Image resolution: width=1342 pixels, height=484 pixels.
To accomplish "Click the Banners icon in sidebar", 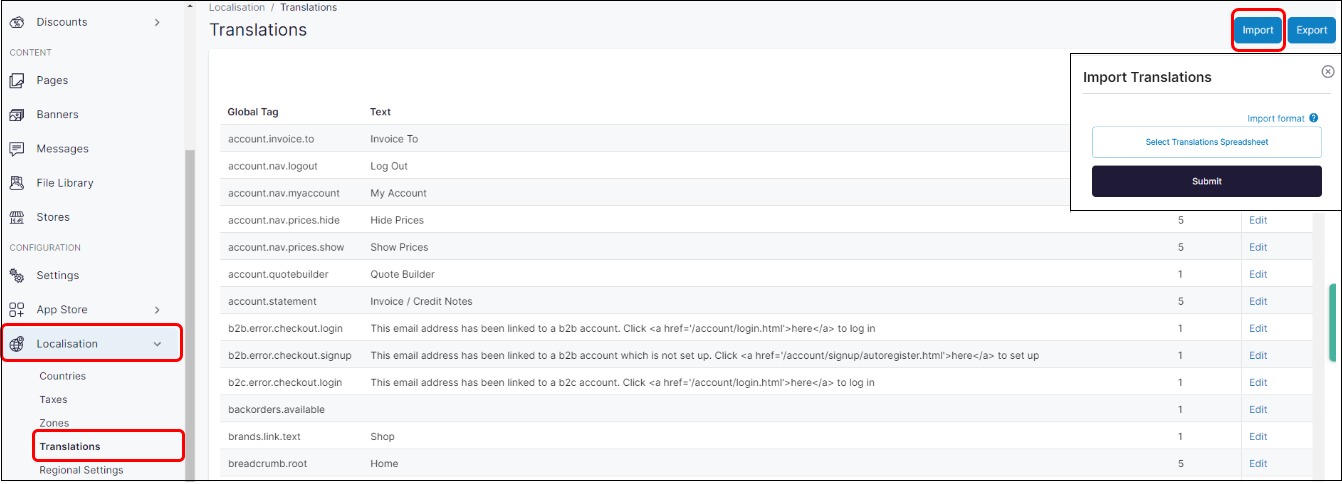I will (x=16, y=115).
